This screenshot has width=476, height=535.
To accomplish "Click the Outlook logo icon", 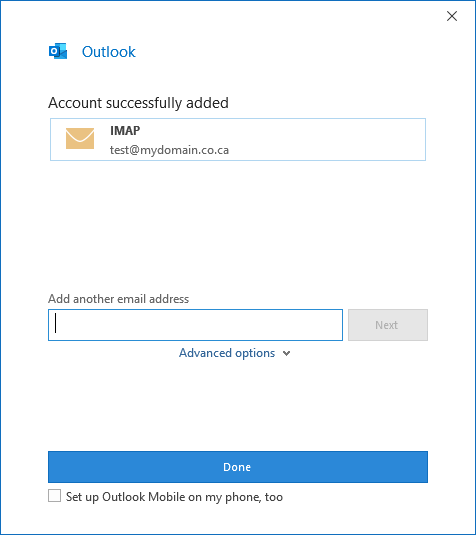I will (58, 52).
